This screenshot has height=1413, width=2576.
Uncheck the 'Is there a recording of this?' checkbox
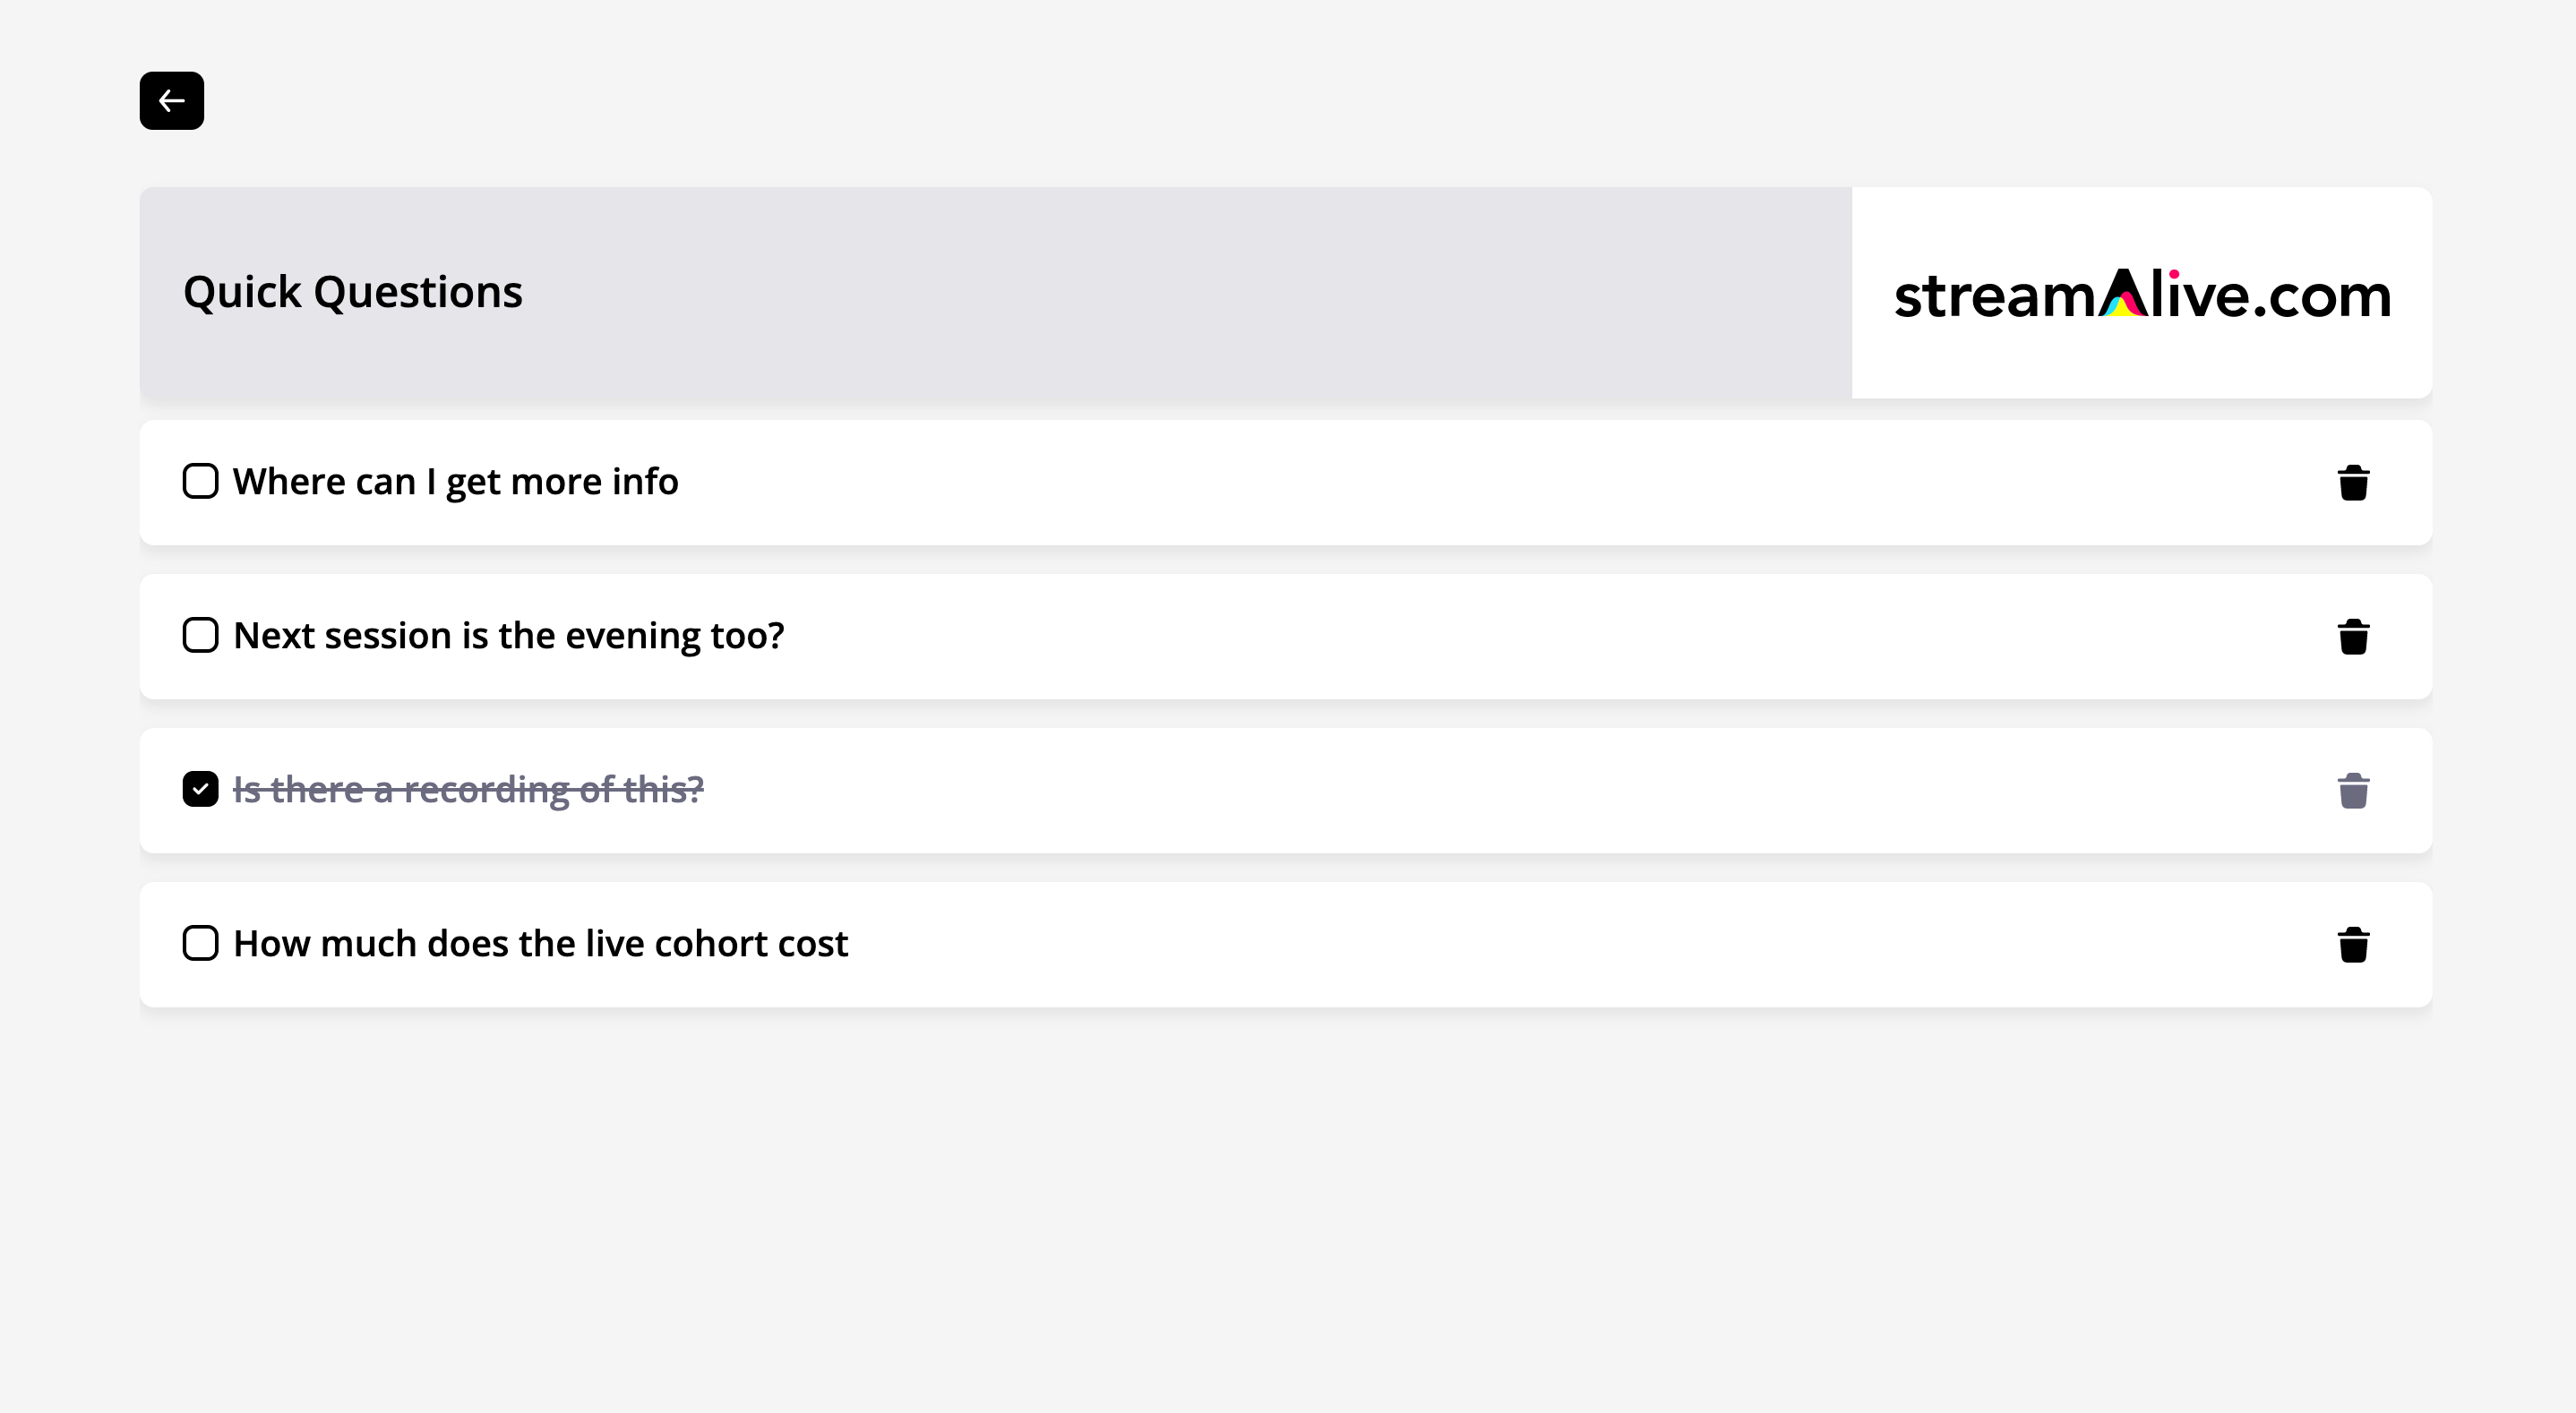(x=200, y=789)
